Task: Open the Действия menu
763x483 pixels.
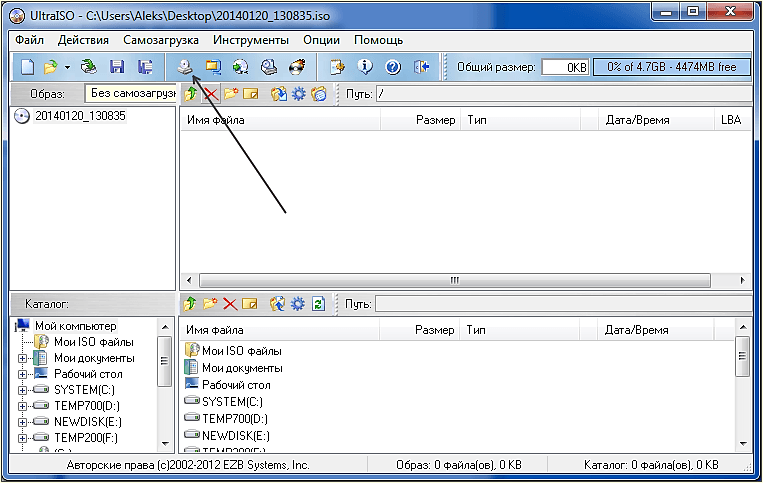Action: (x=83, y=40)
